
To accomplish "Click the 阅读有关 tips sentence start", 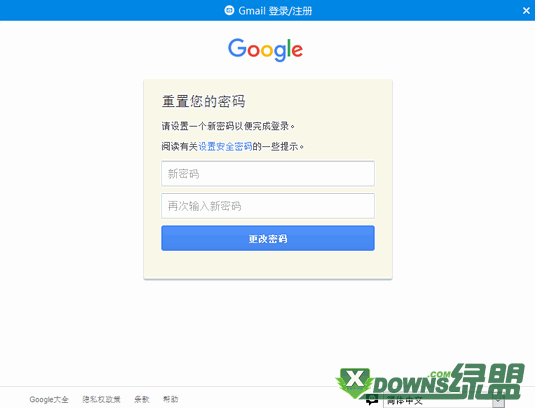I will pyautogui.click(x=180, y=147).
